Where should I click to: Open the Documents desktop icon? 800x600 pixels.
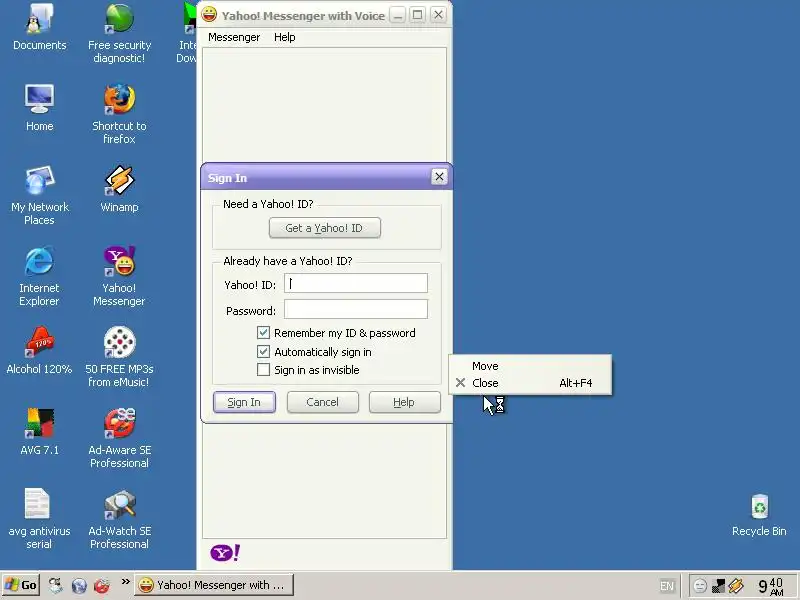tap(39, 27)
